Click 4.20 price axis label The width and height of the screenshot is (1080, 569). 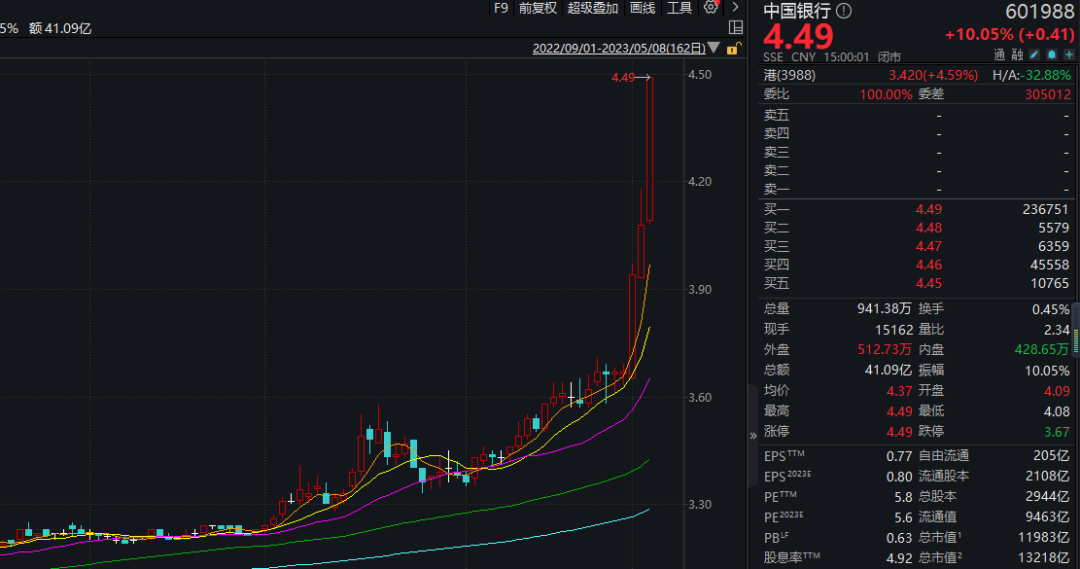(700, 182)
